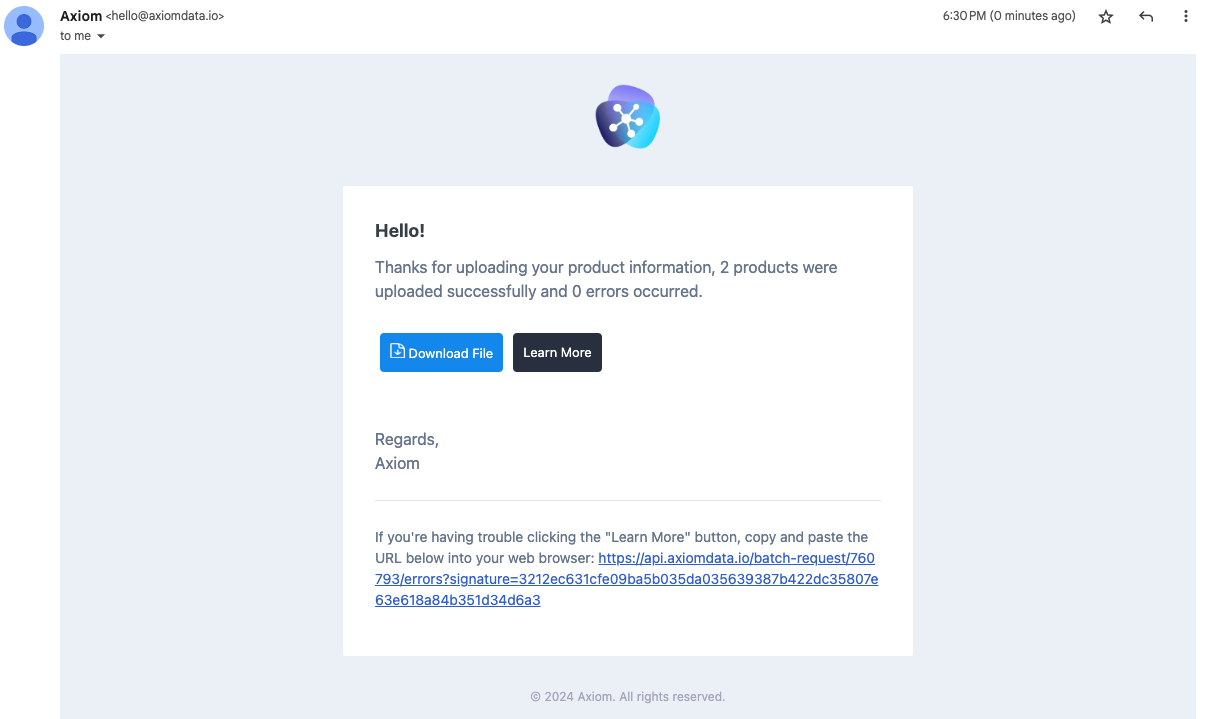Click the reply arrow icon
The height and width of the screenshot is (719, 1208).
point(1146,17)
